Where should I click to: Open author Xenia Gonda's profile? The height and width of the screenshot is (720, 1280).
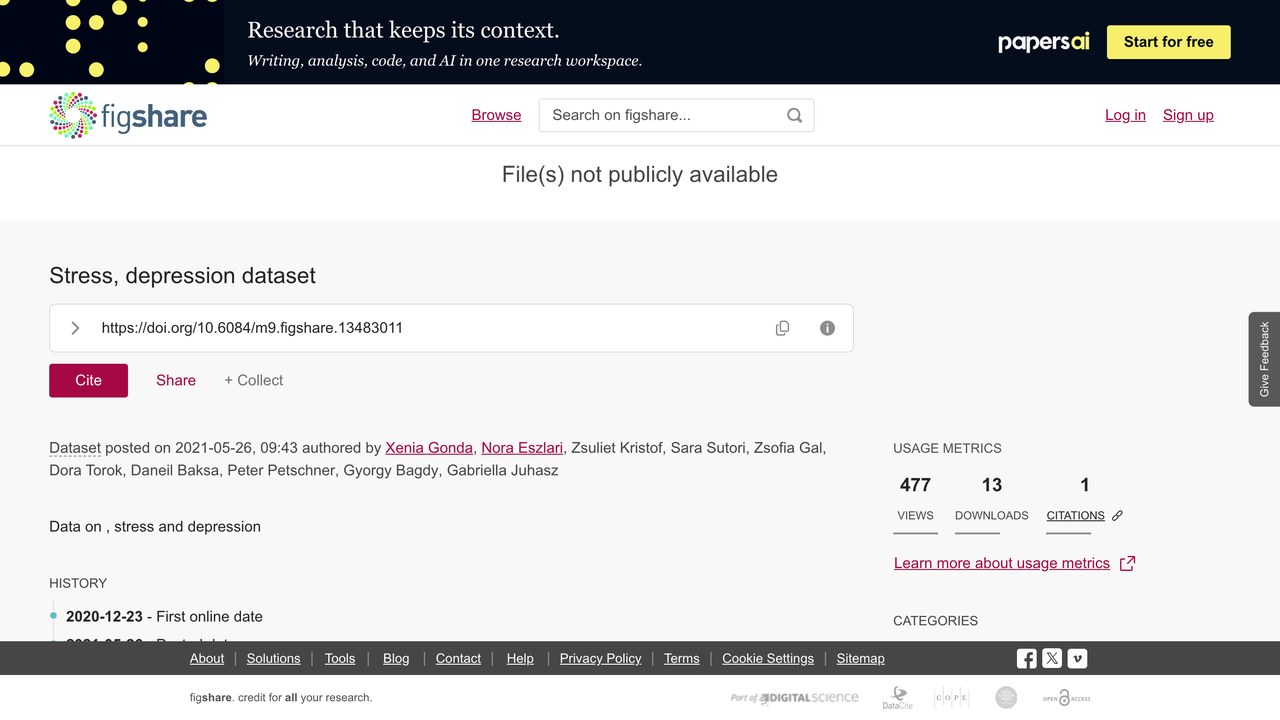coord(429,447)
